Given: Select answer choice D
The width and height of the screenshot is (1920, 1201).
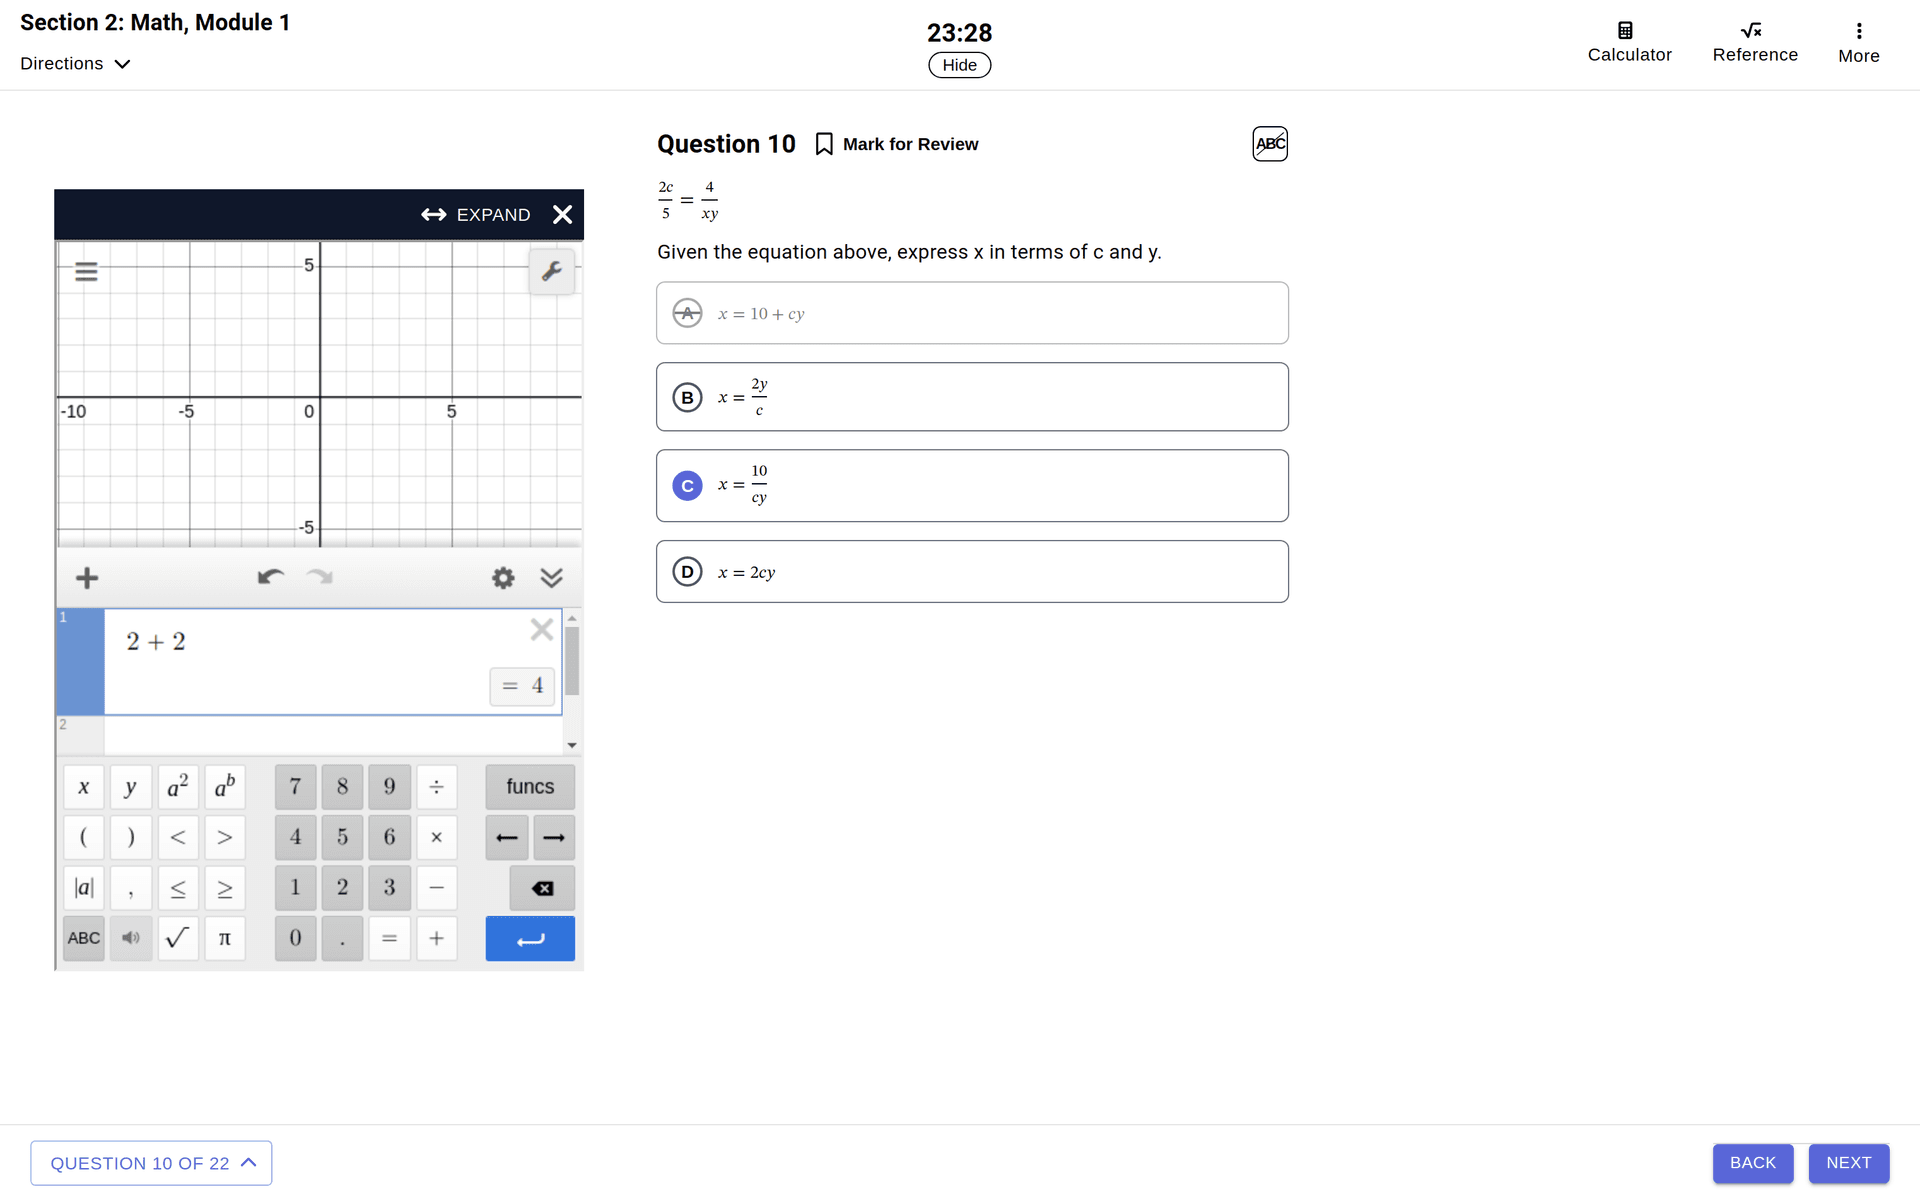Looking at the screenshot, I should pos(687,572).
